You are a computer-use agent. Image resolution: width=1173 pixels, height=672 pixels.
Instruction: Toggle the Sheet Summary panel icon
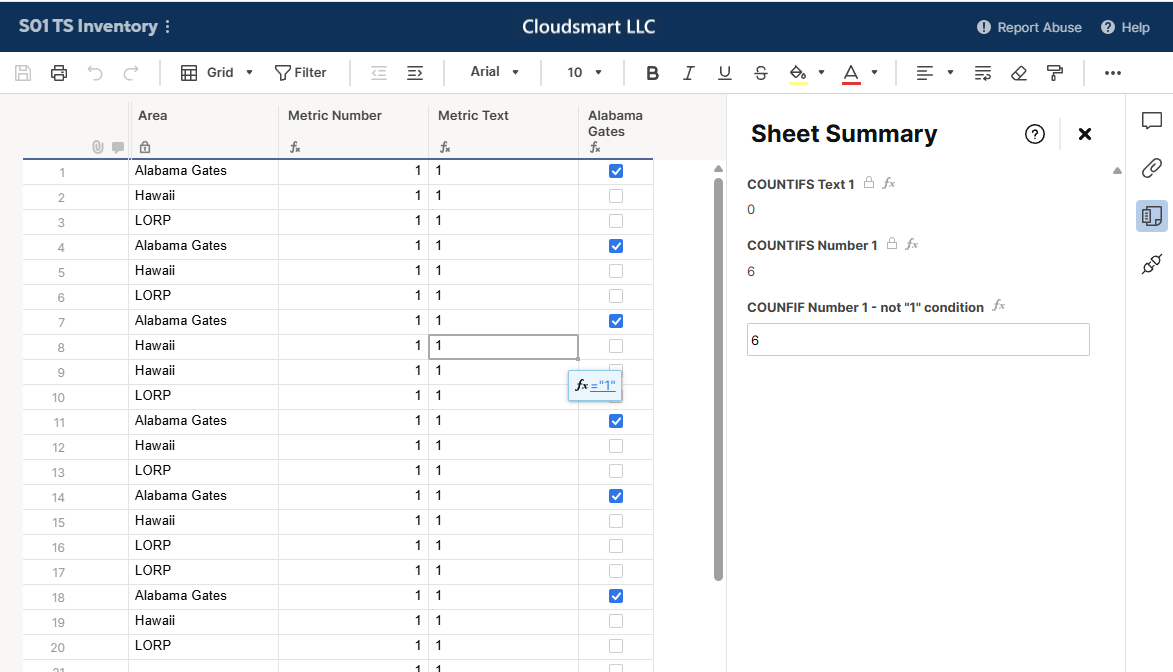click(1152, 216)
